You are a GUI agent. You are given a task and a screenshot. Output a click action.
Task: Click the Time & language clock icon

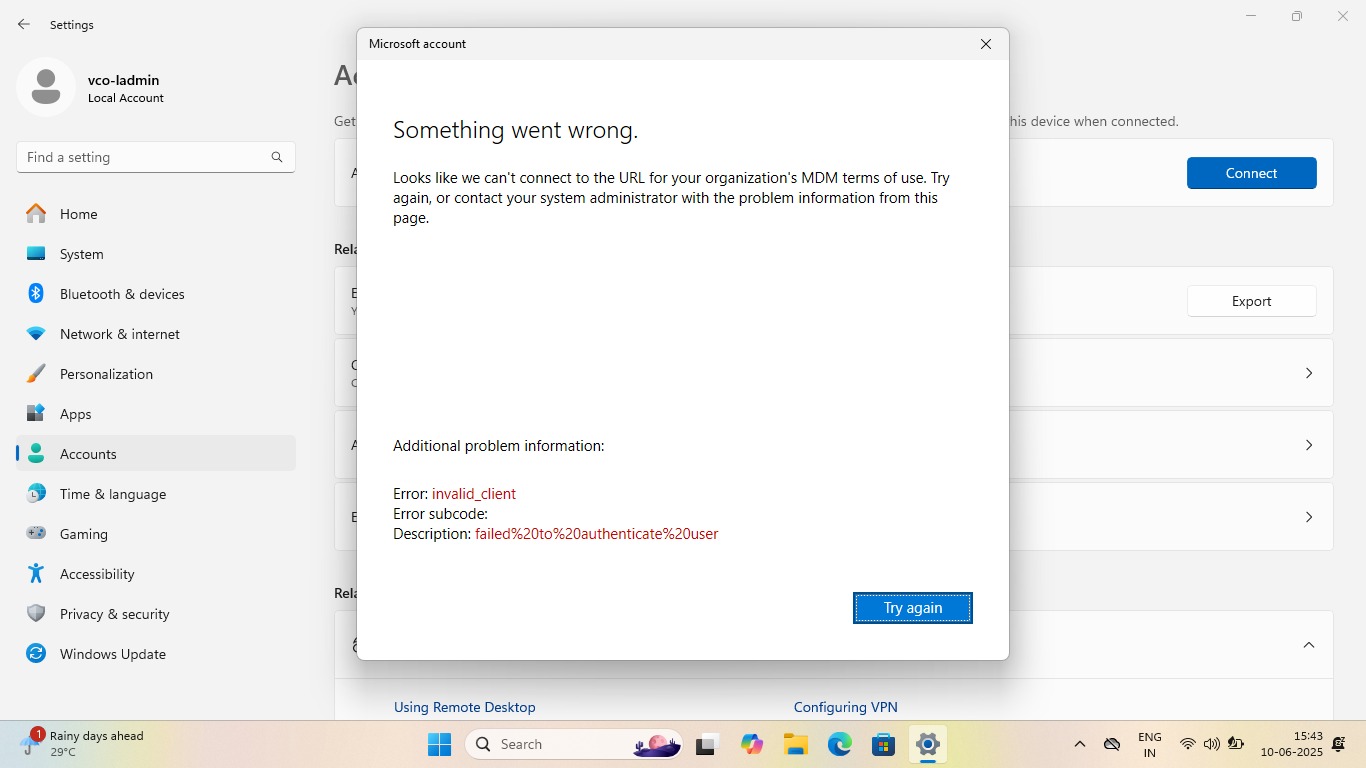click(36, 493)
